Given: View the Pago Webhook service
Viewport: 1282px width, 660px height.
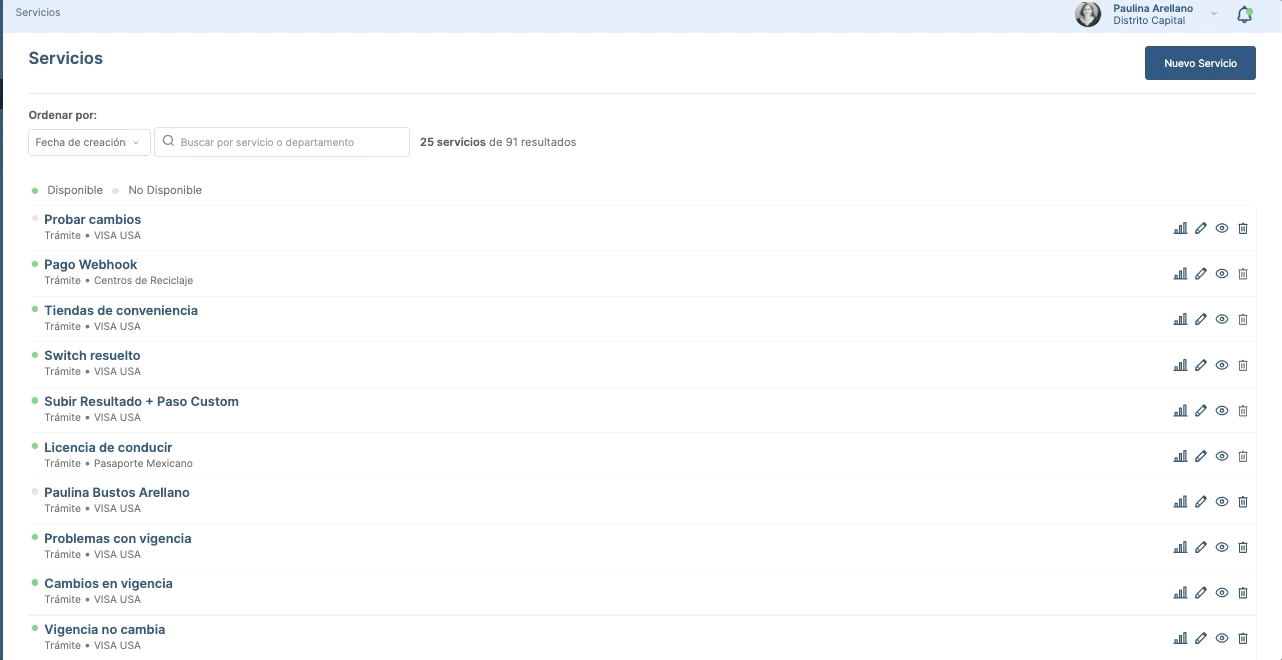Looking at the screenshot, I should click(1222, 274).
